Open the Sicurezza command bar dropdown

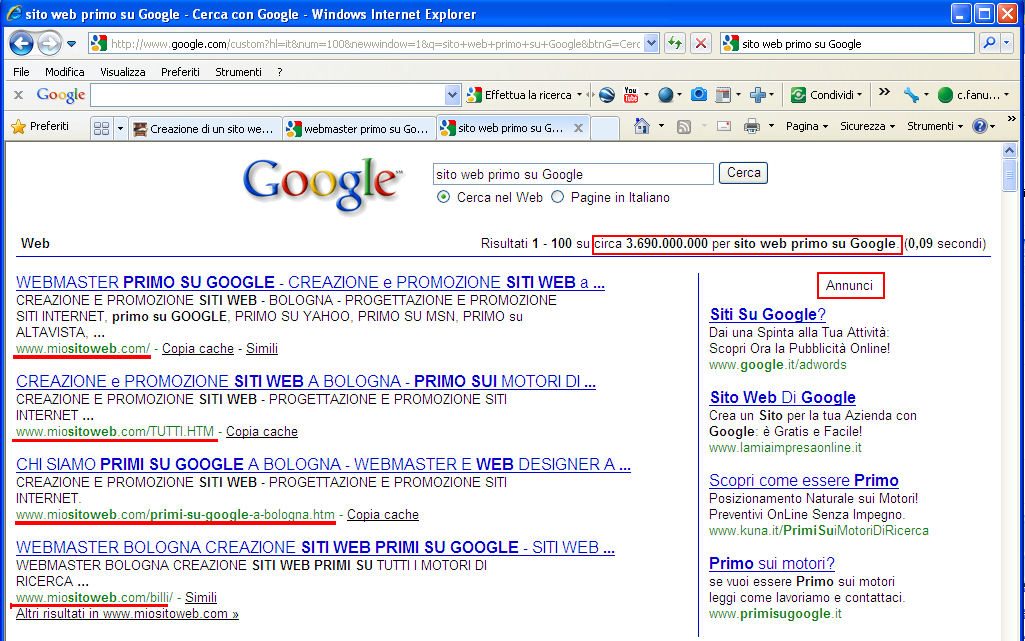[x=867, y=126]
